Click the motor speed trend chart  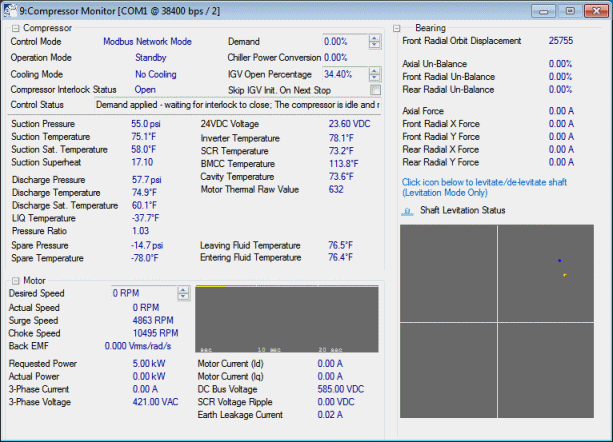(x=287, y=319)
